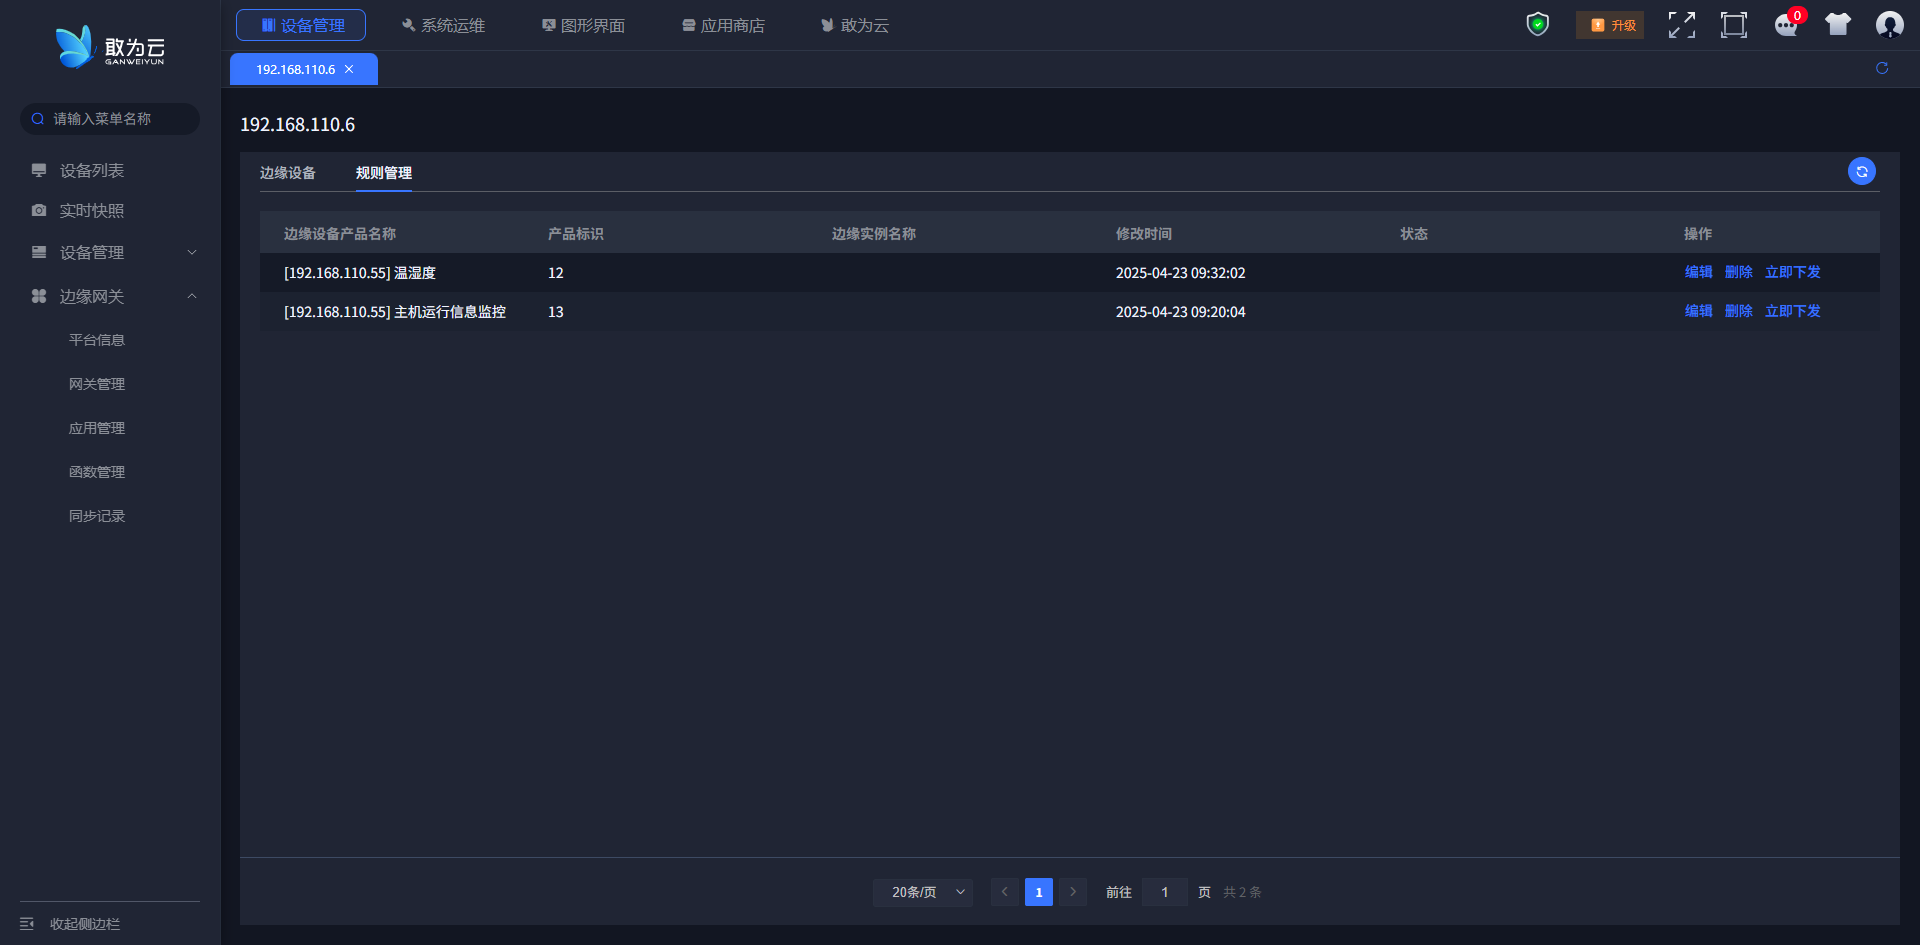Click 编辑 for the 主机运行信息监控 row
This screenshot has height=945, width=1920.
click(1698, 311)
